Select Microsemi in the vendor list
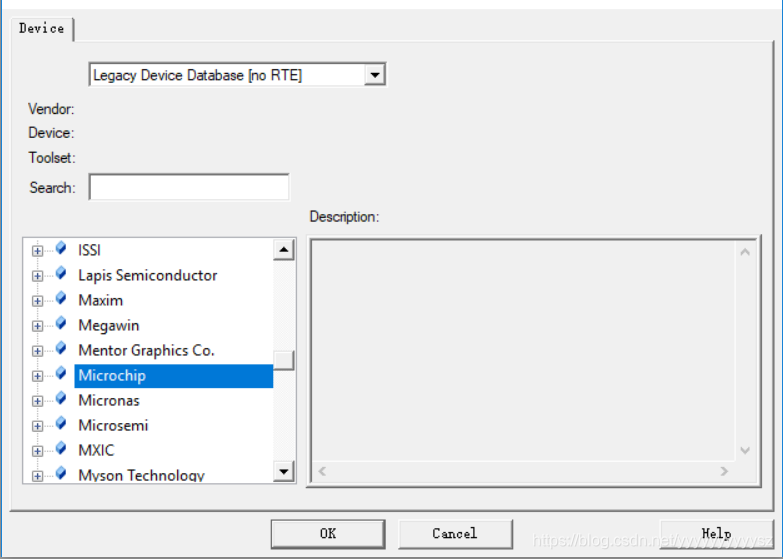 [x=113, y=425]
